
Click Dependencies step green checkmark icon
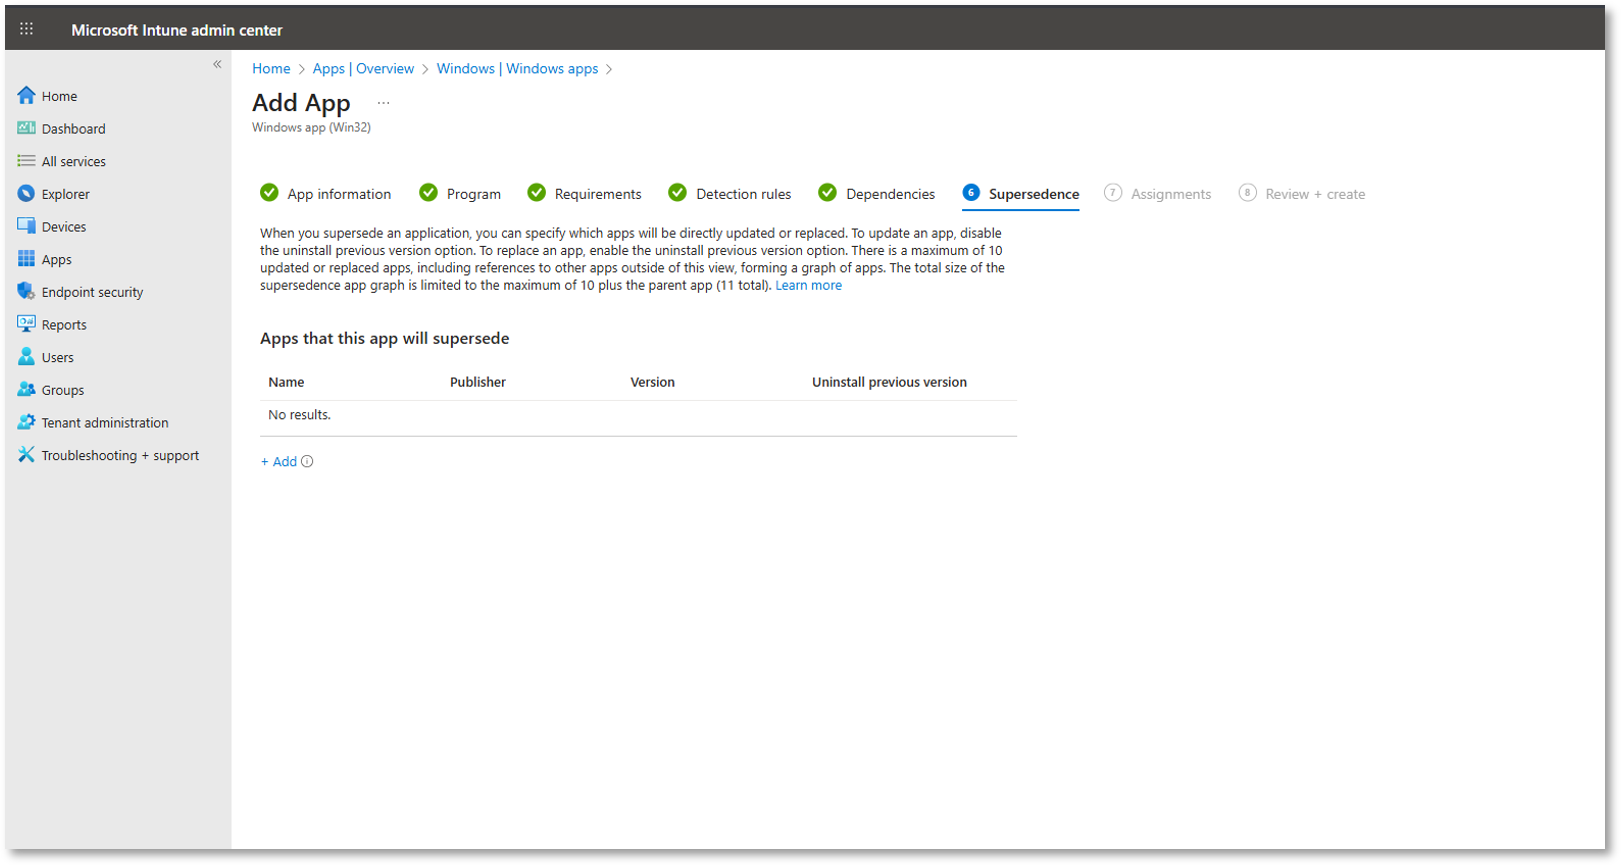[x=827, y=192]
